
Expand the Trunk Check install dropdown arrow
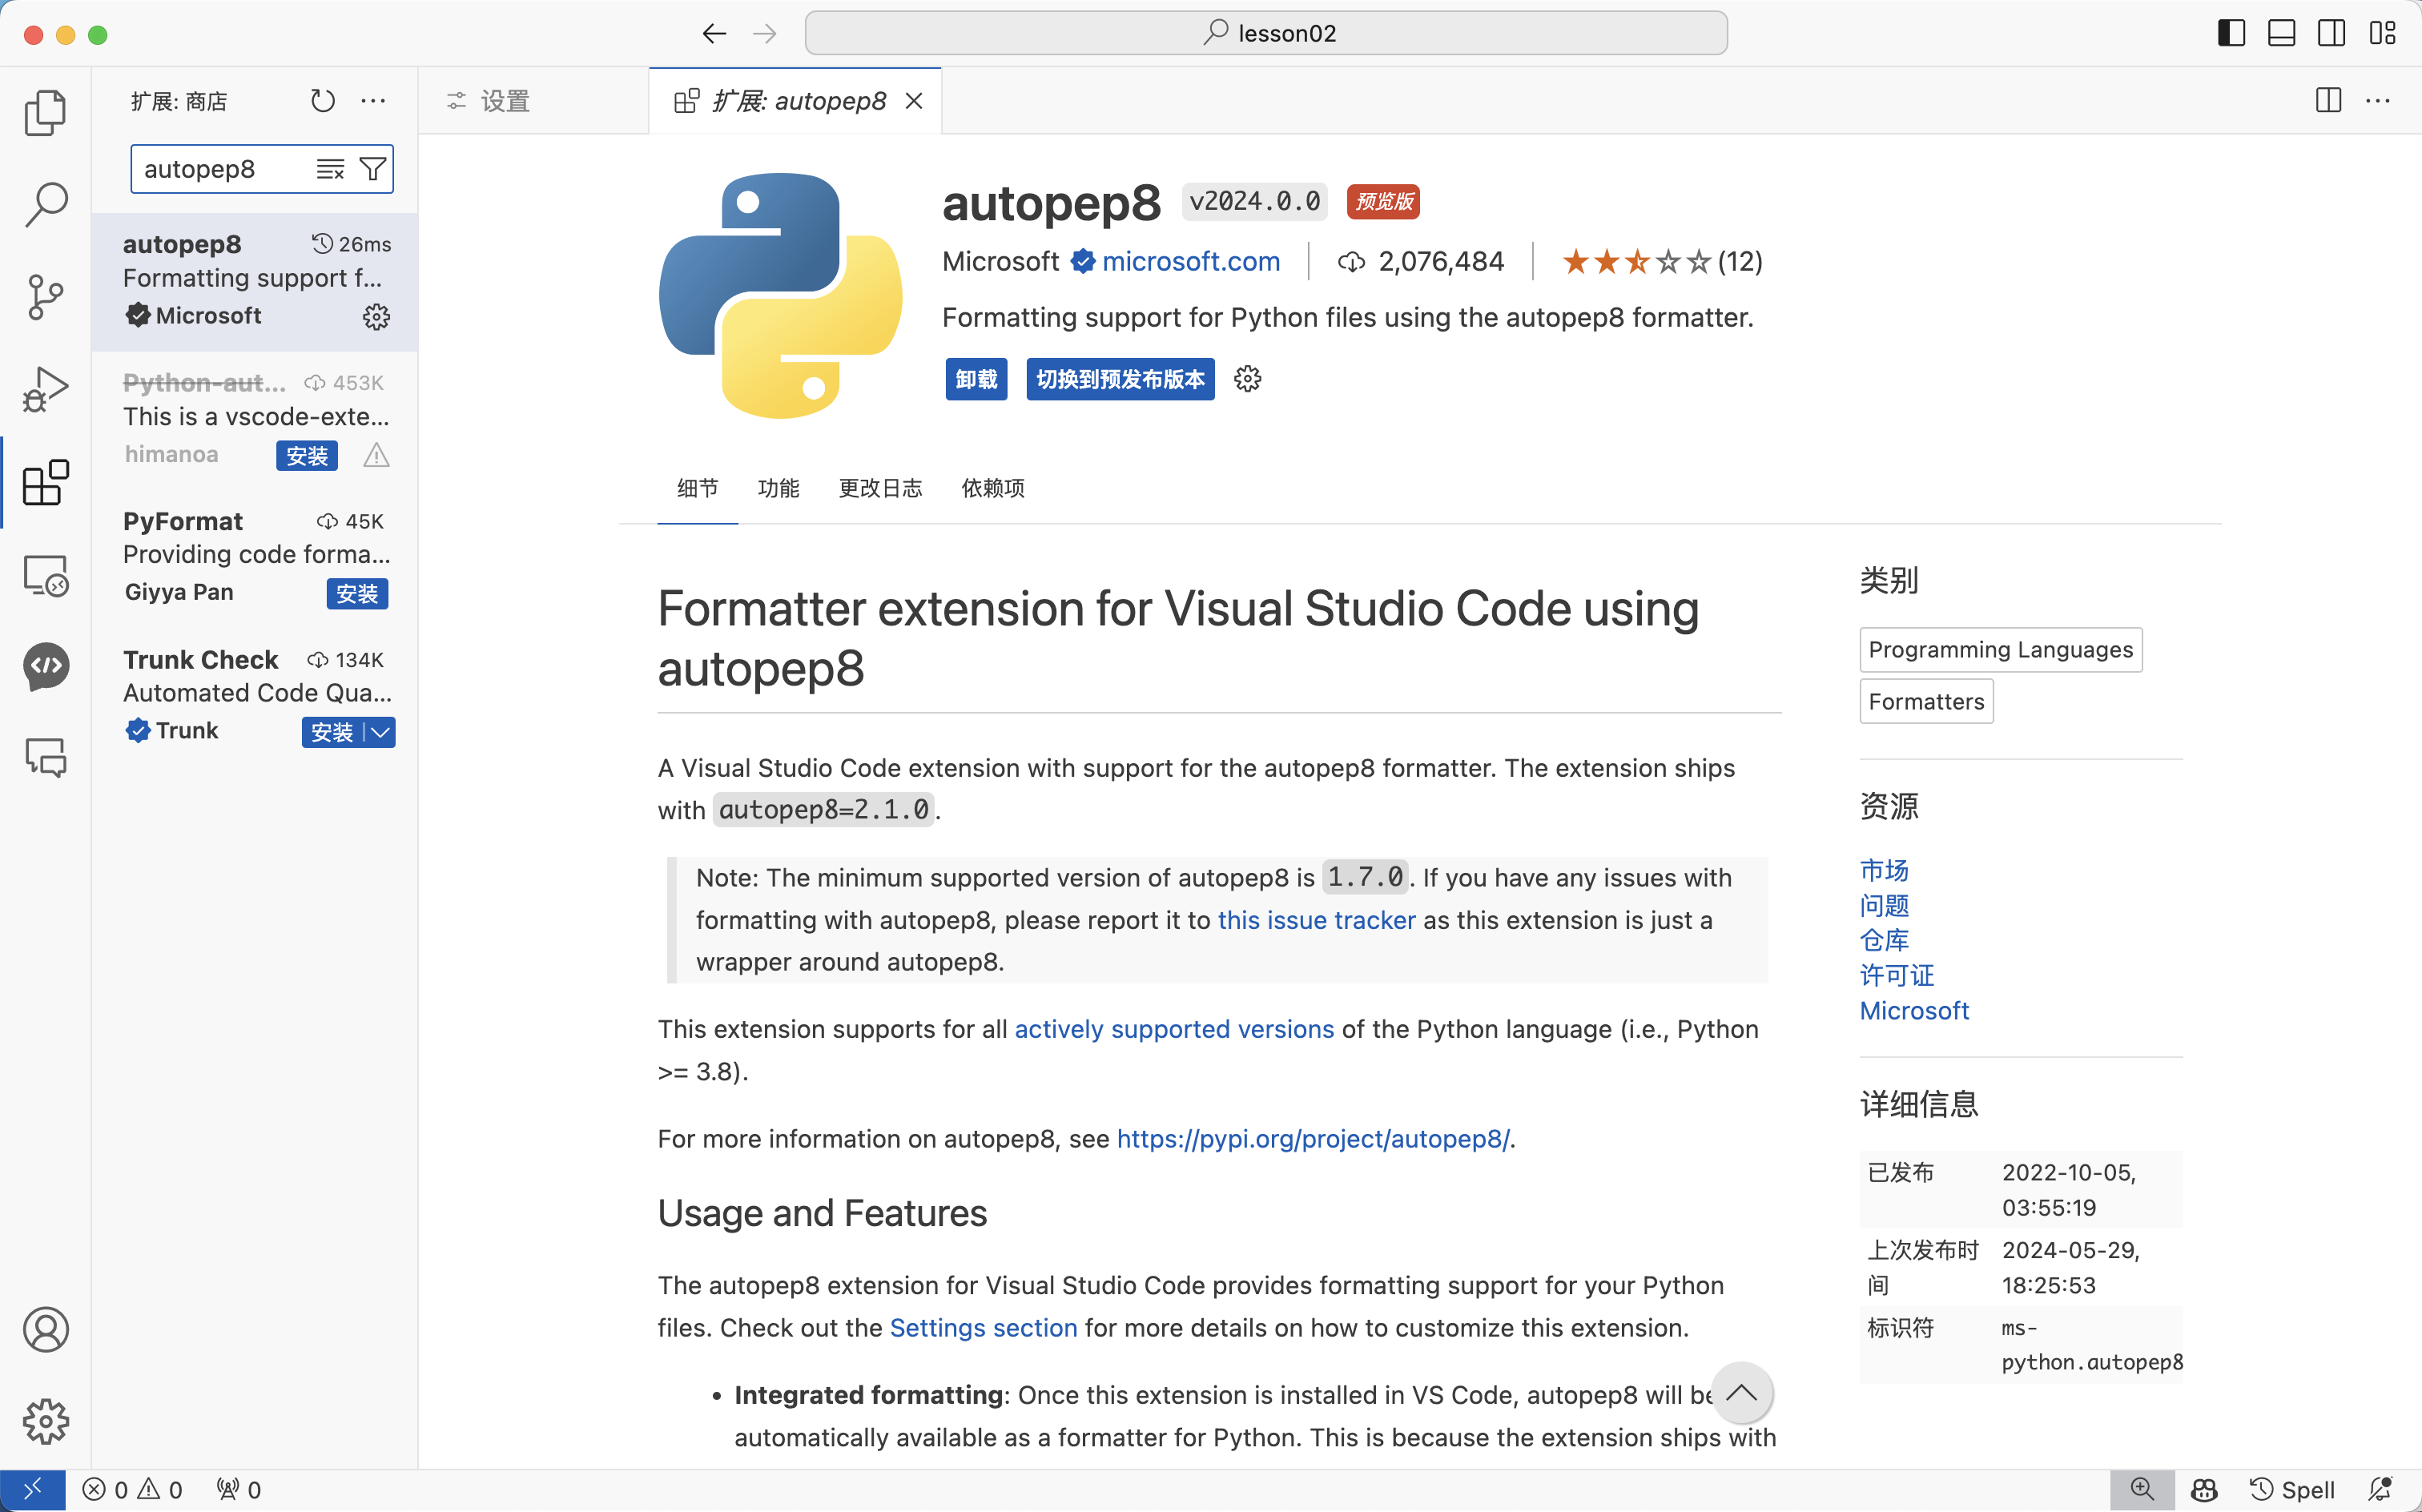click(x=380, y=733)
